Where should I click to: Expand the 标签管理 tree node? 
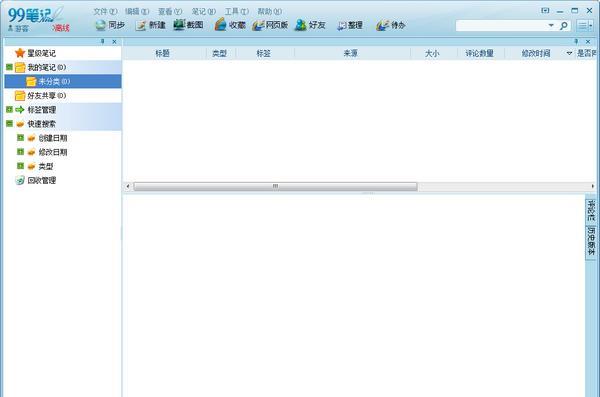tap(9, 109)
